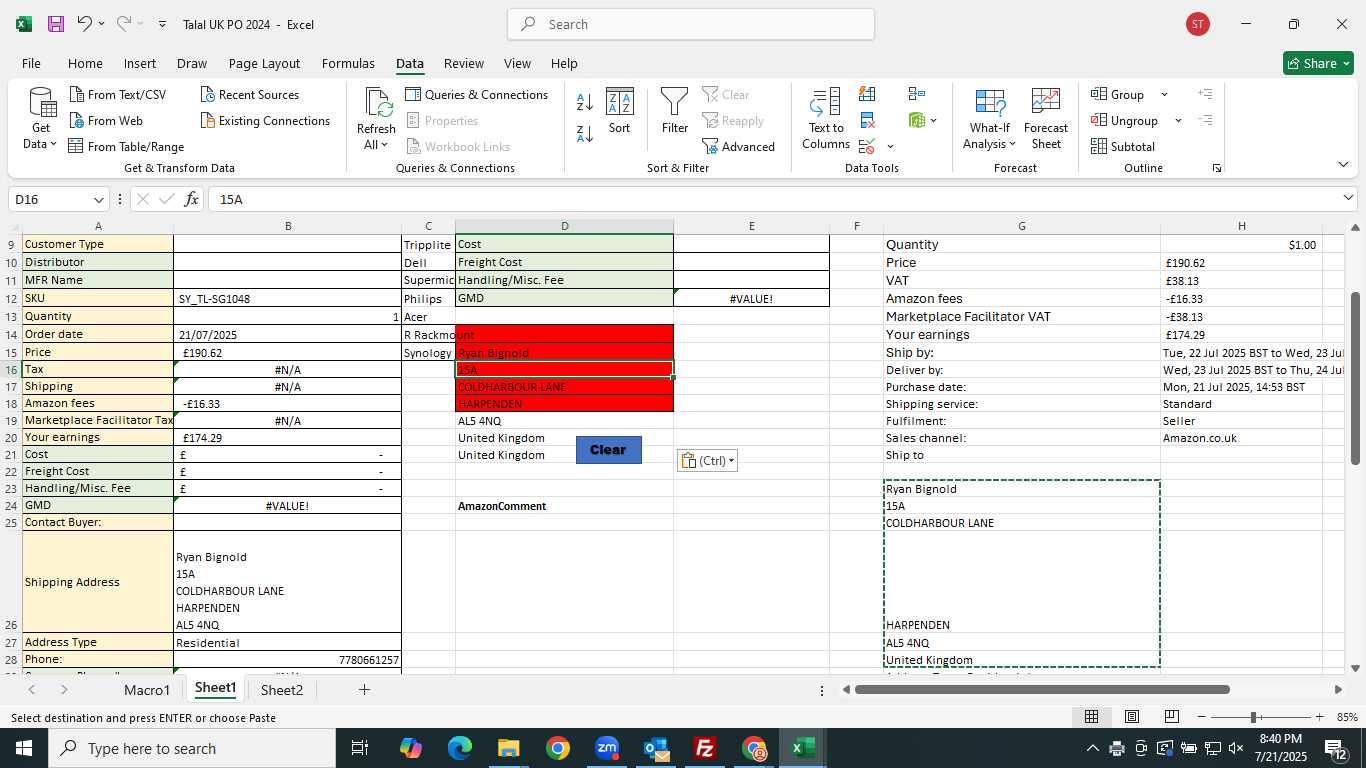Screen dimensions: 1366x768
Task: Switch to the Formulas ribbon tab
Action: pyautogui.click(x=348, y=63)
